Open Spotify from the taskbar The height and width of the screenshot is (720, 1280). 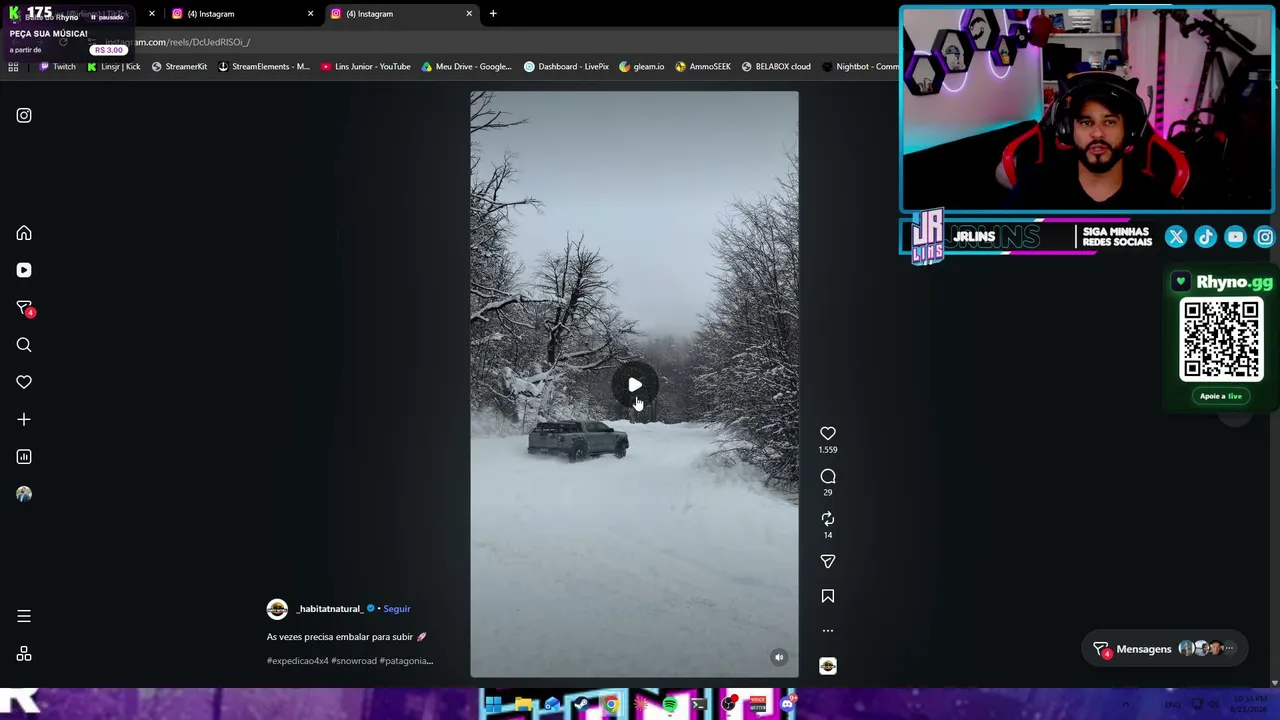[670, 705]
